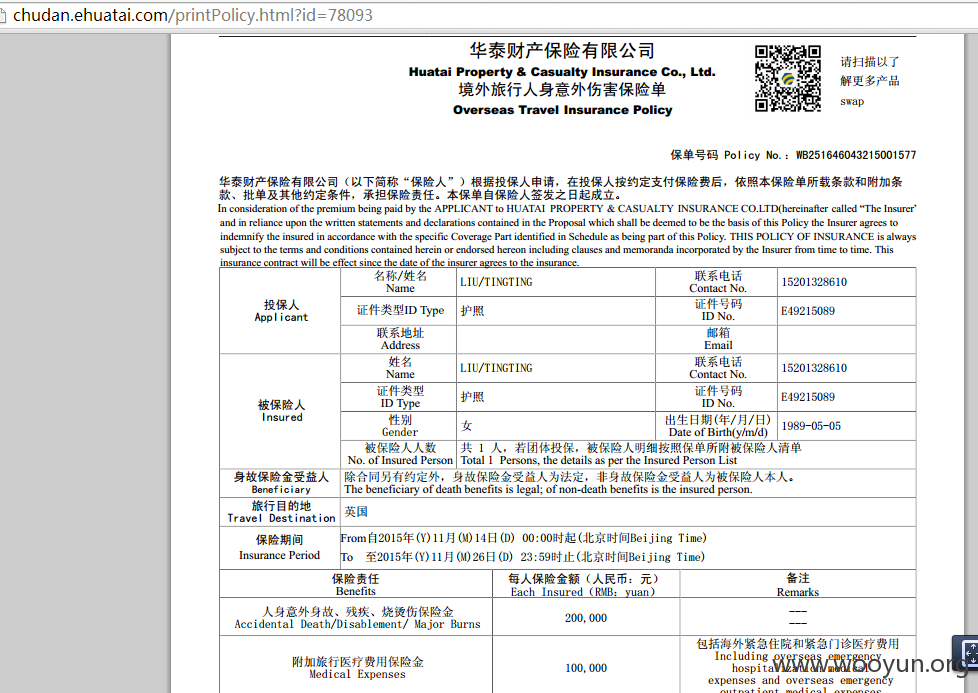Click the From 2015年11月14日 start date line
The width and height of the screenshot is (978, 693).
click(x=523, y=538)
